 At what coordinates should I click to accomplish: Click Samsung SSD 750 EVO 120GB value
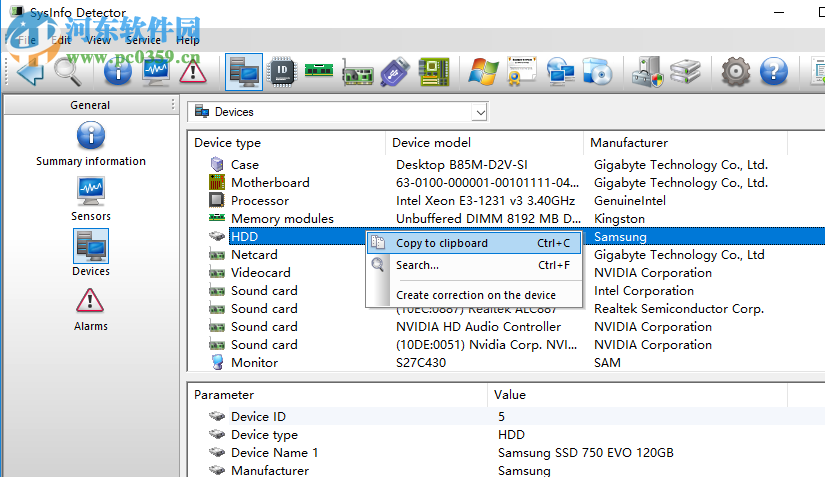[x=586, y=452]
